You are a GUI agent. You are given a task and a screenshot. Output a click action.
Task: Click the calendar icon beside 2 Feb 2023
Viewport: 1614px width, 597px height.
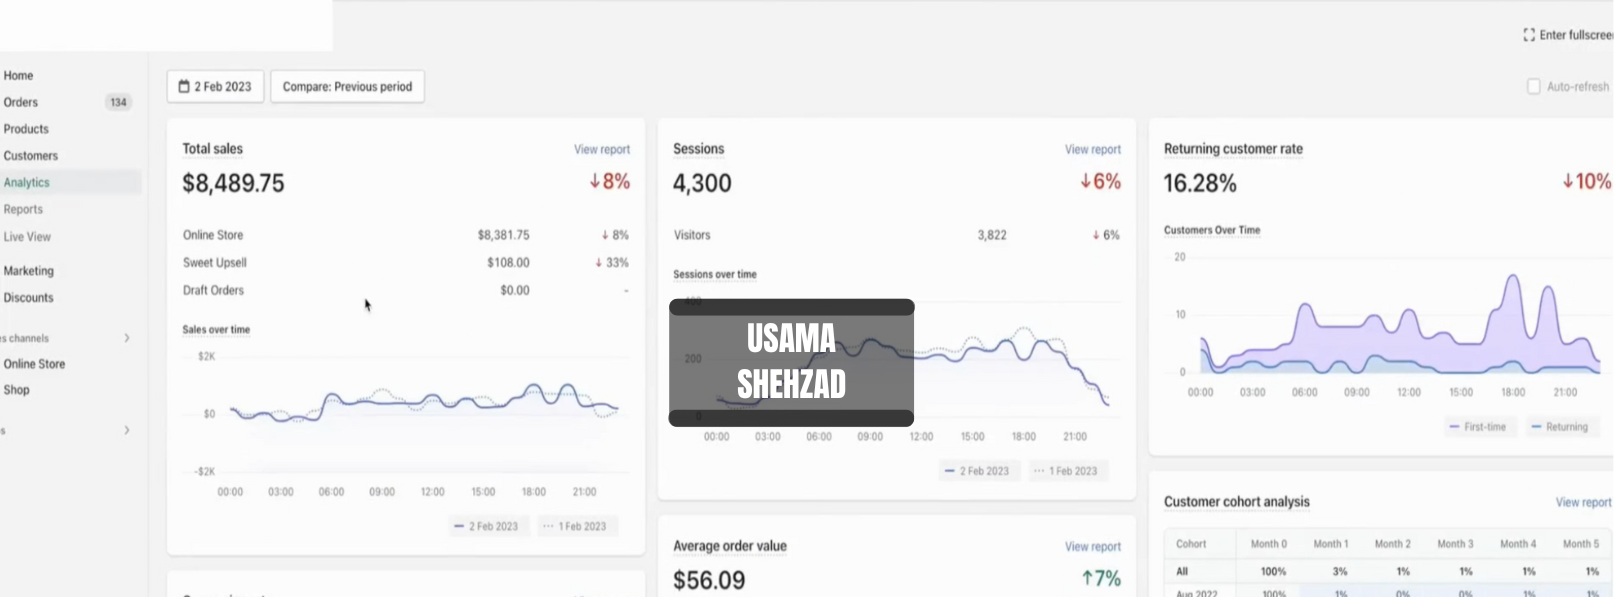tap(184, 87)
